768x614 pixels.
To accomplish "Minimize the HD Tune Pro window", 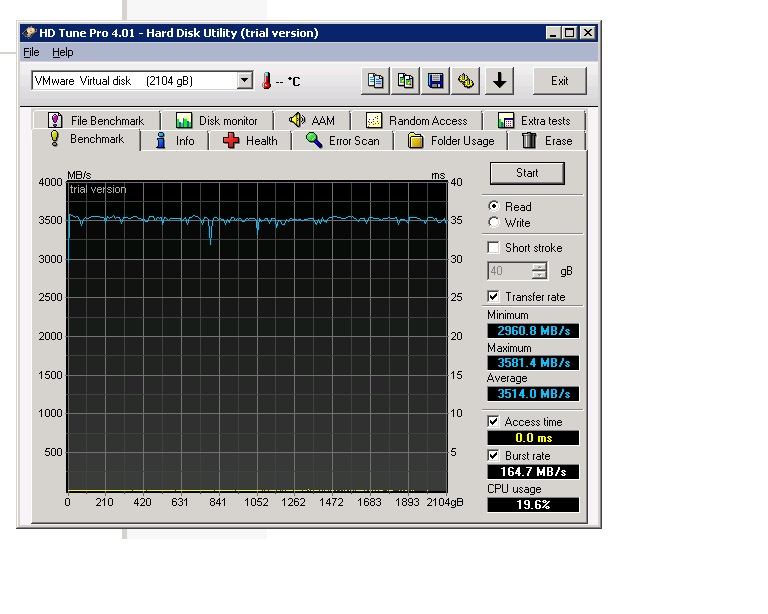I will (x=553, y=33).
